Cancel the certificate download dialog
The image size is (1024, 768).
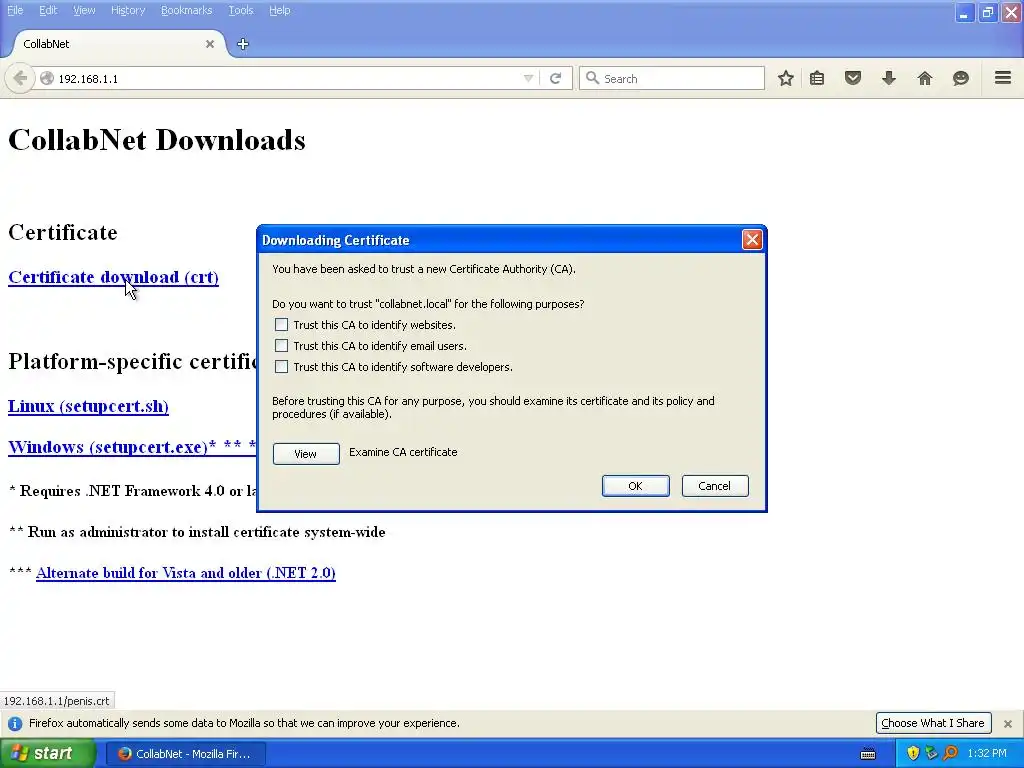pos(715,486)
